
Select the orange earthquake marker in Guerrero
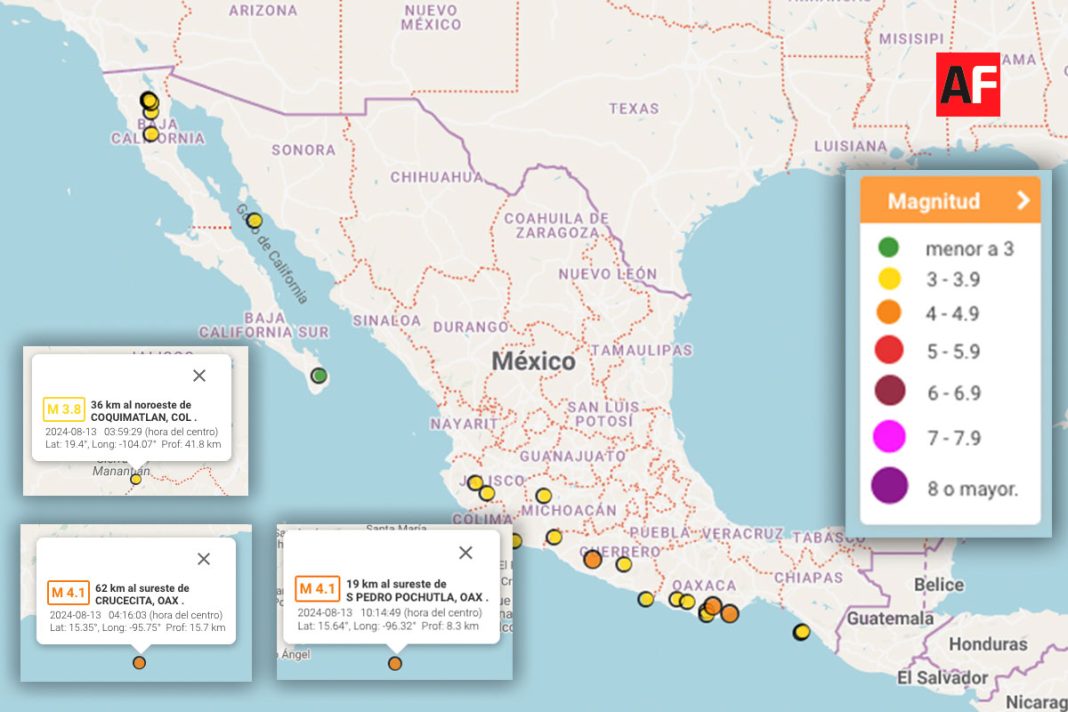point(592,560)
